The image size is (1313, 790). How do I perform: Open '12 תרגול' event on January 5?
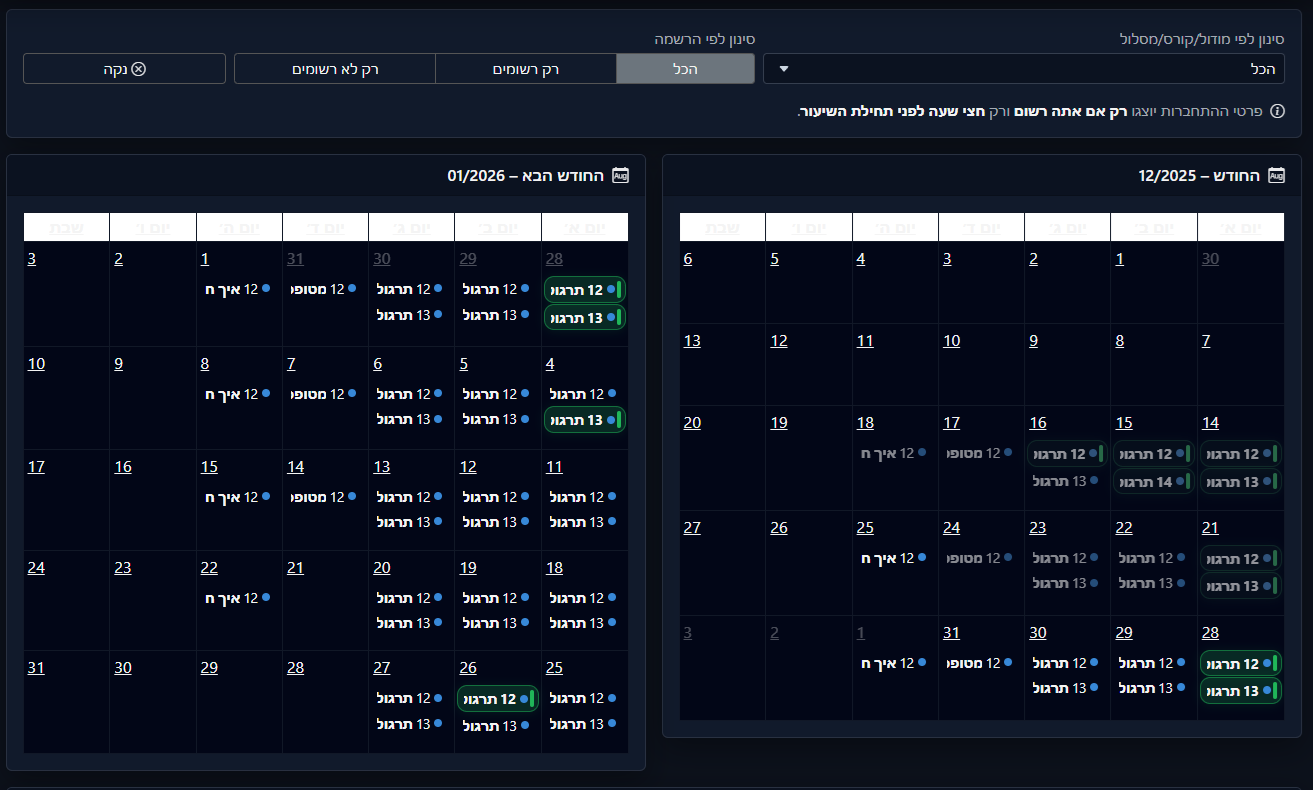point(497,394)
